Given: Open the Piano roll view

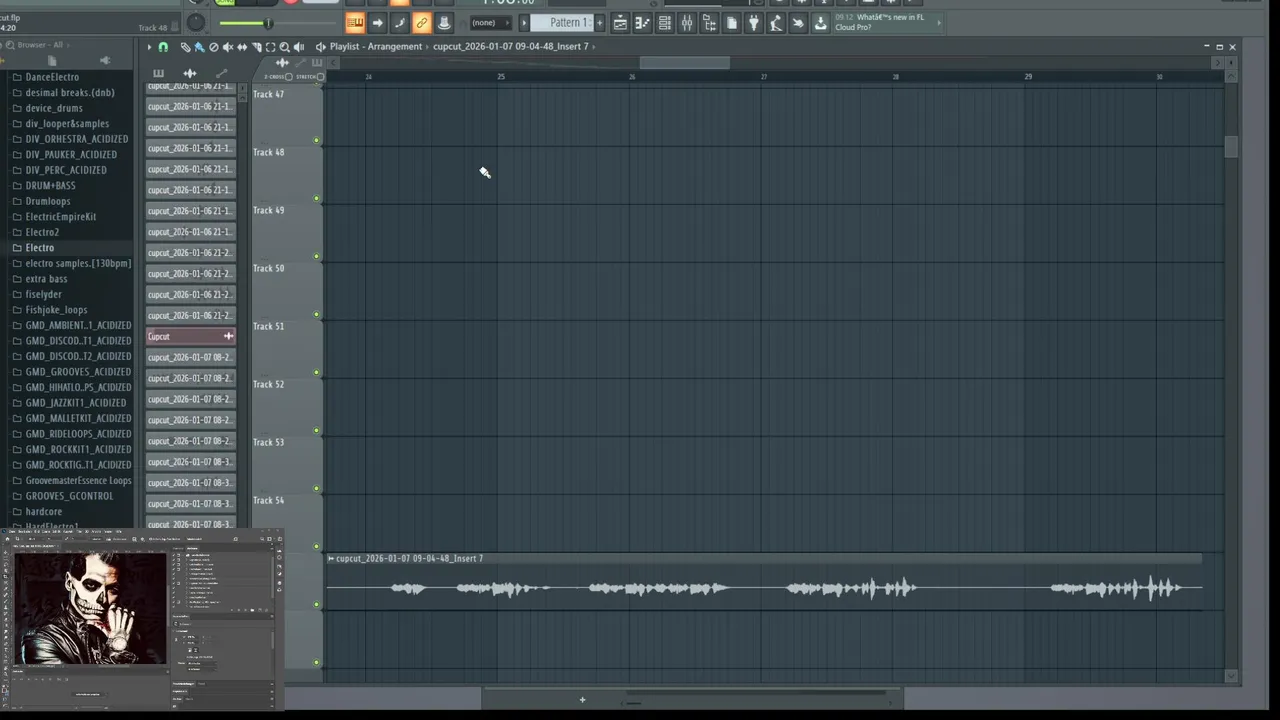Looking at the screenshot, I should 642,23.
